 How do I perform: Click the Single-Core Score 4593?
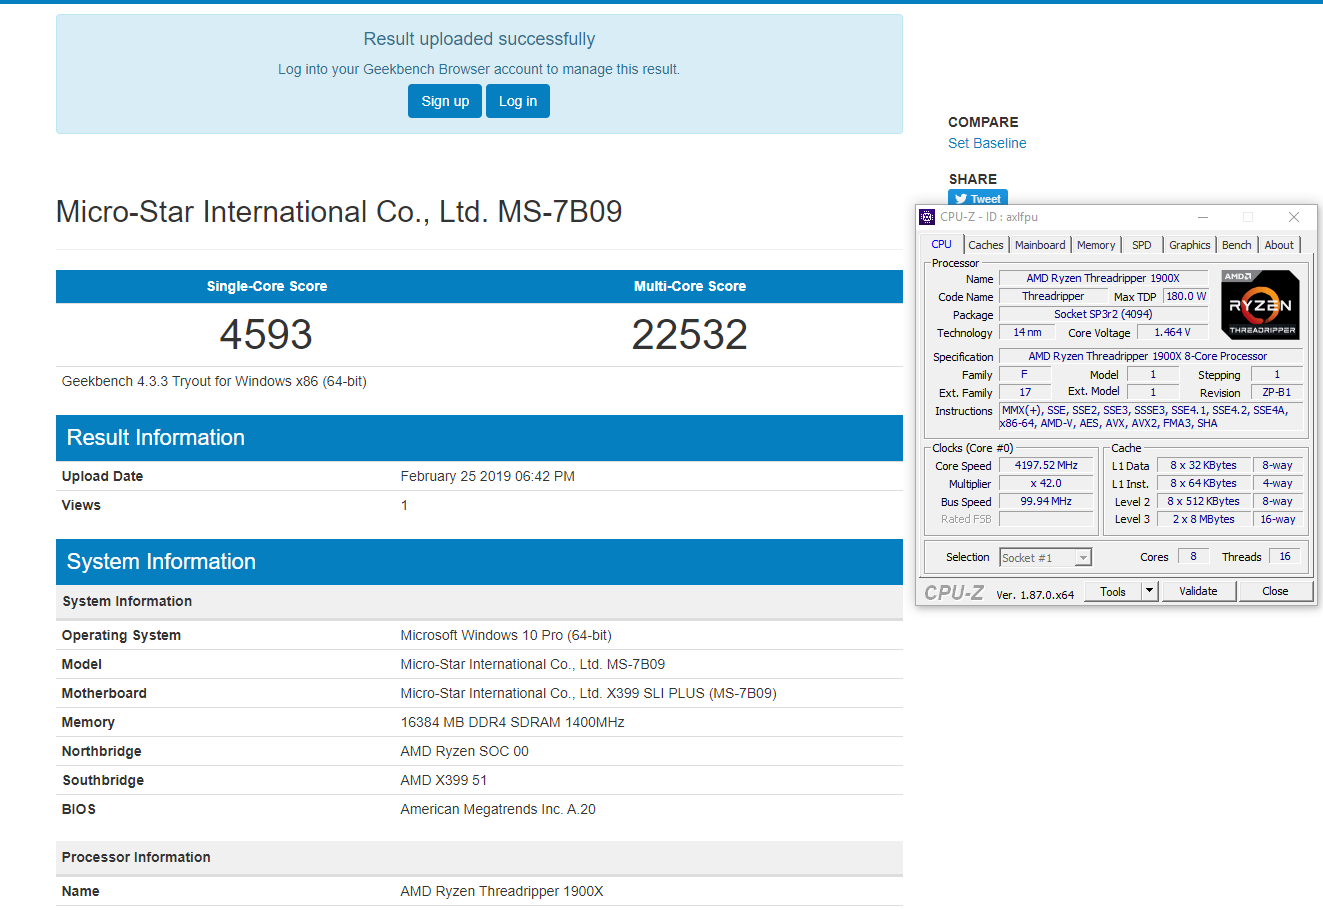(266, 334)
